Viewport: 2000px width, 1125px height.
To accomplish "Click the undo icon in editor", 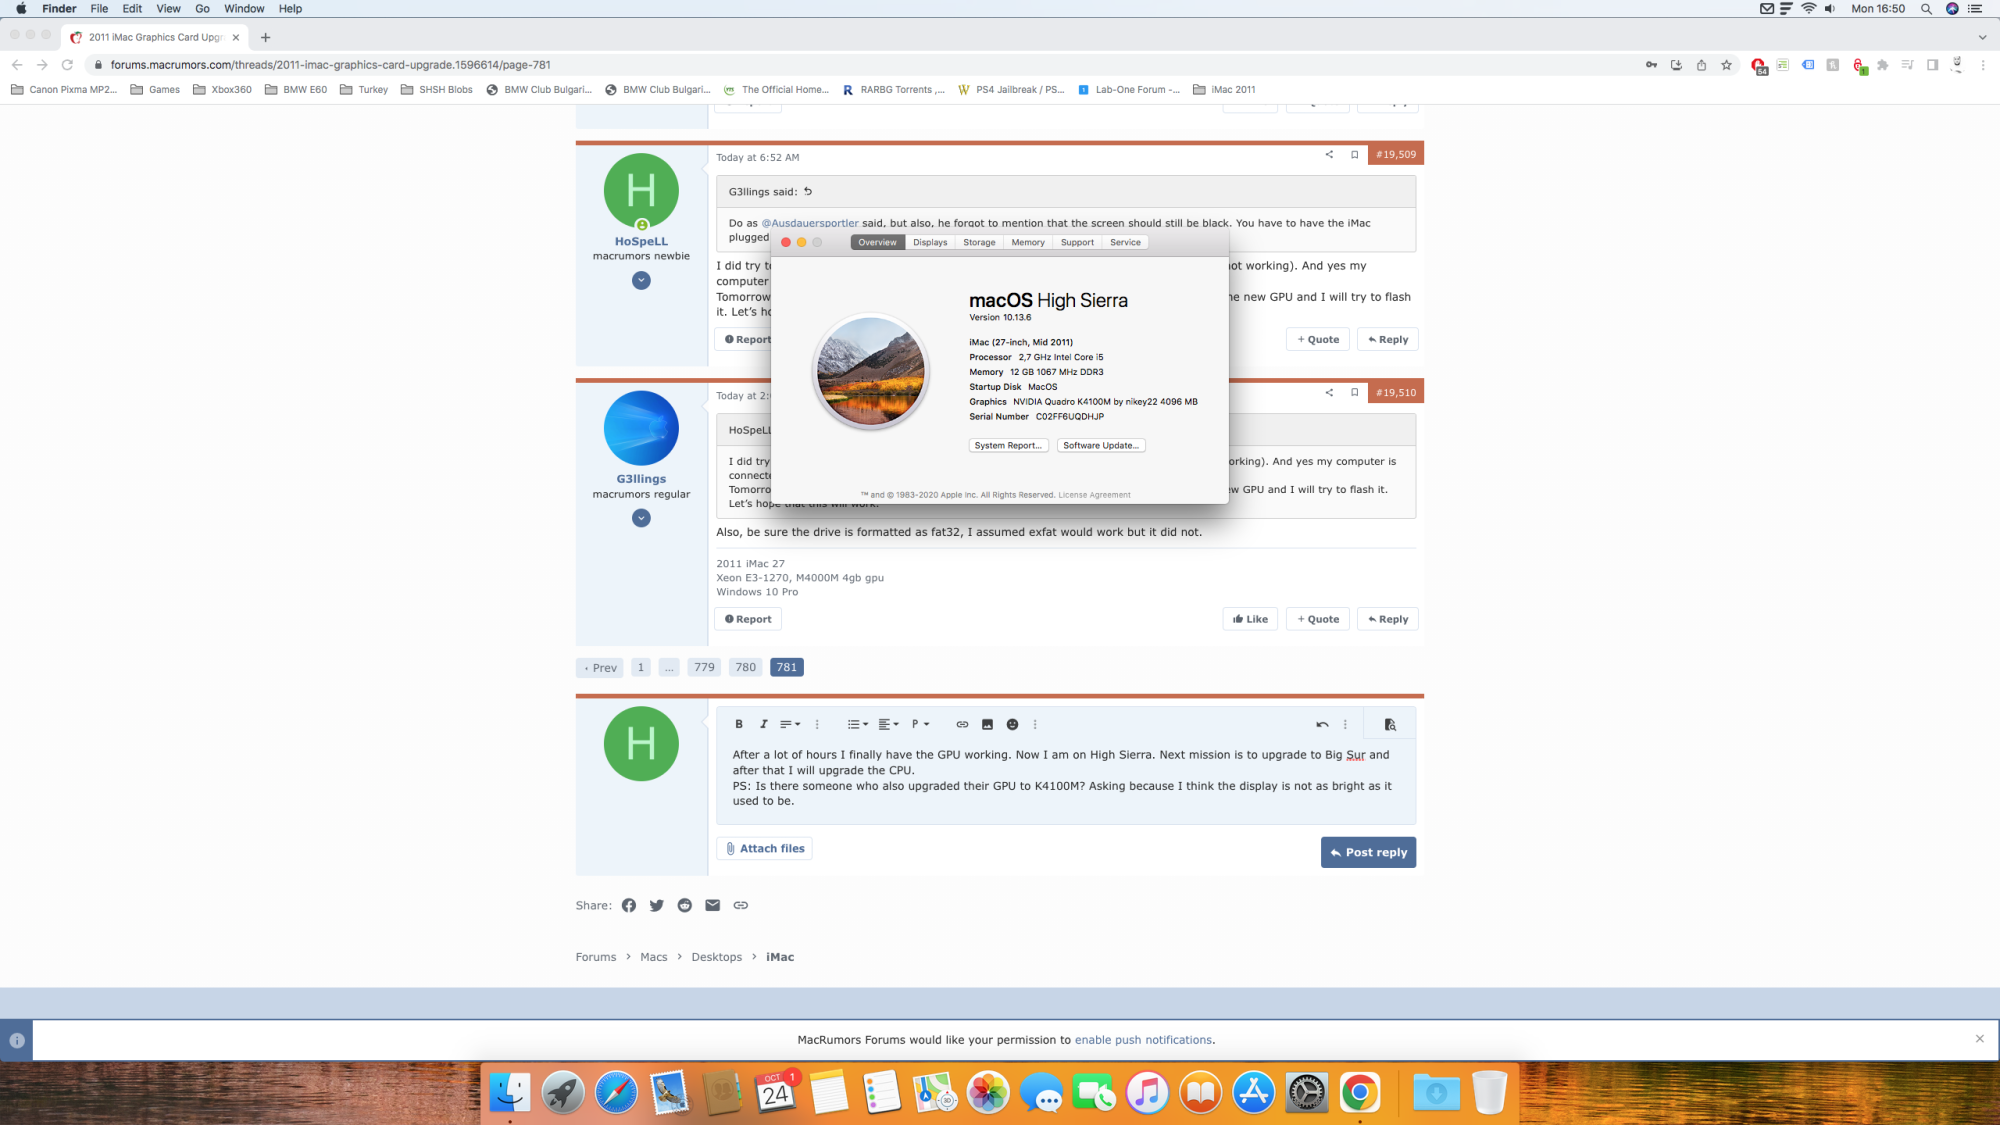I will coord(1322,724).
